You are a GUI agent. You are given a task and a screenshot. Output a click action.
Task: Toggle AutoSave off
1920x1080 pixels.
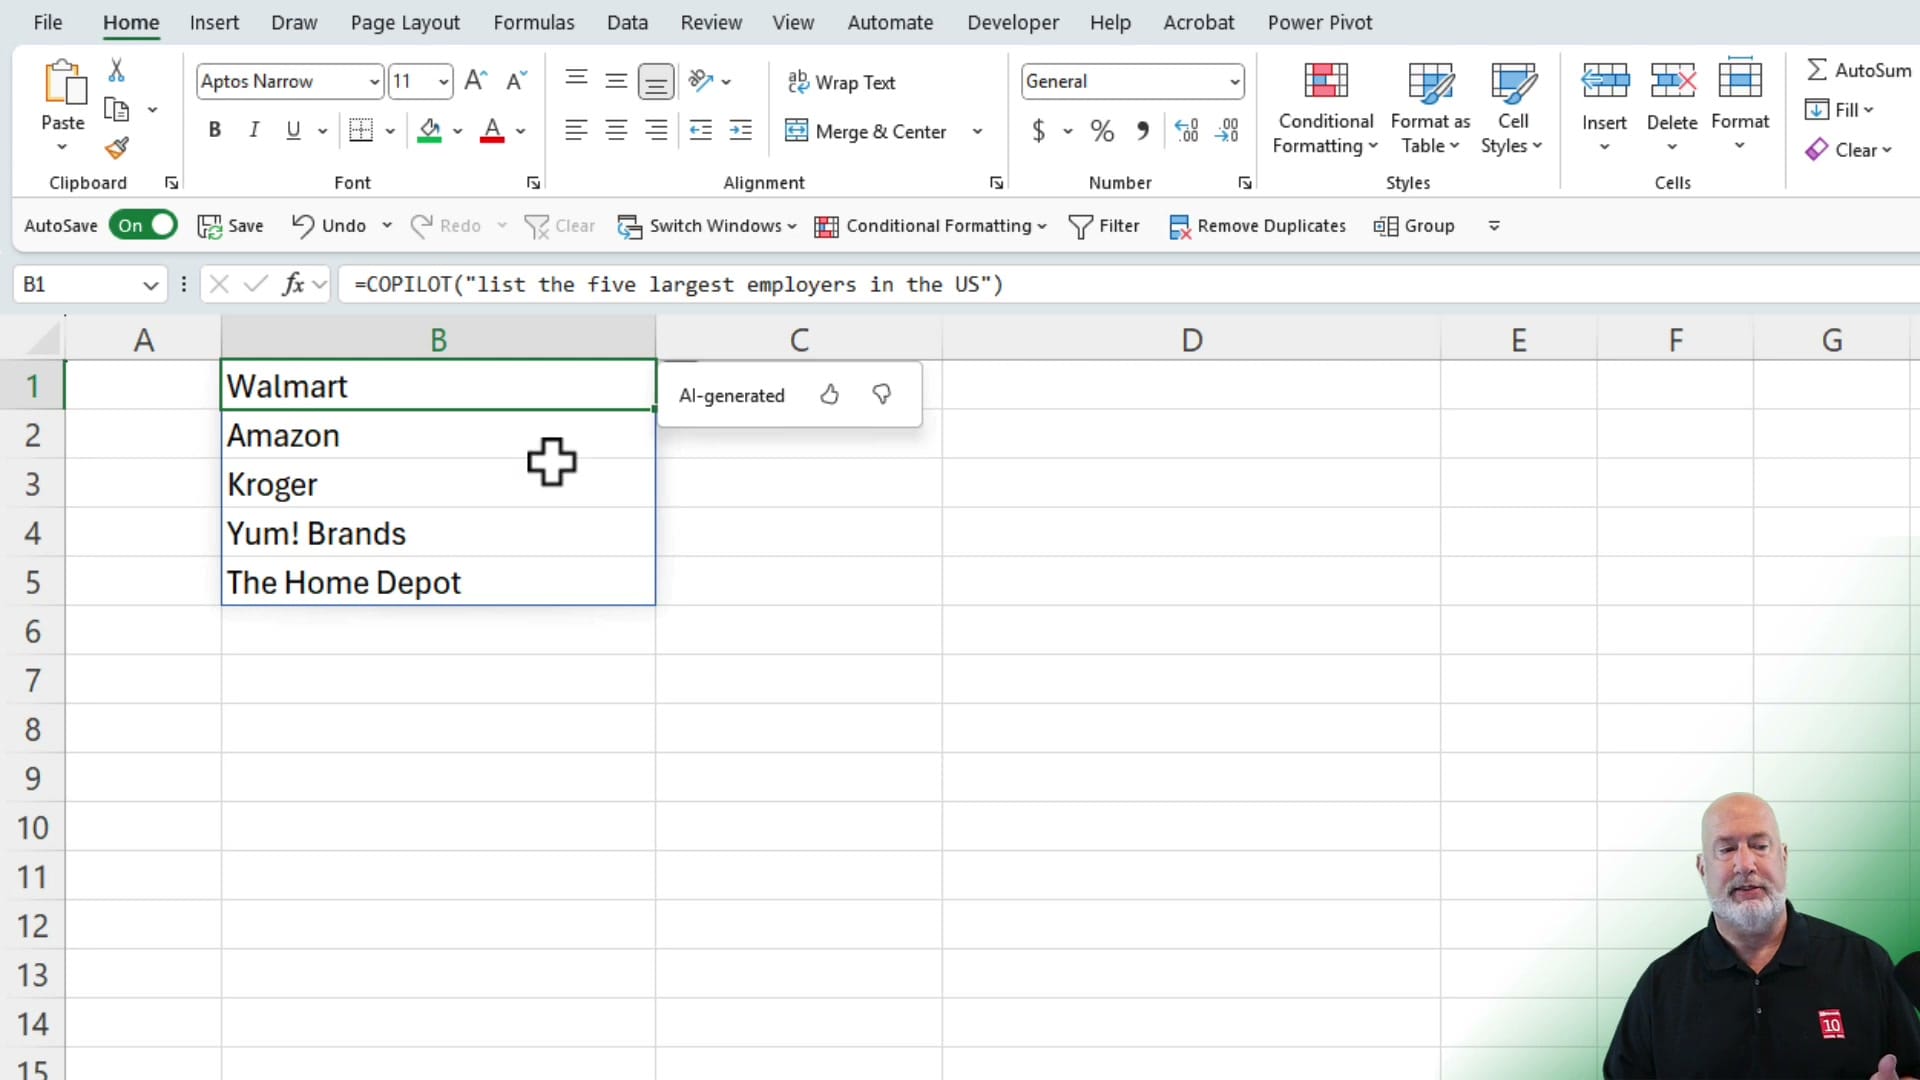[143, 225]
